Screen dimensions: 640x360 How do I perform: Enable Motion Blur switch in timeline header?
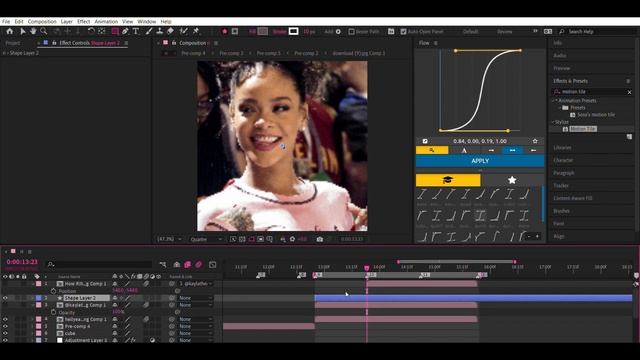pyautogui.click(x=199, y=264)
